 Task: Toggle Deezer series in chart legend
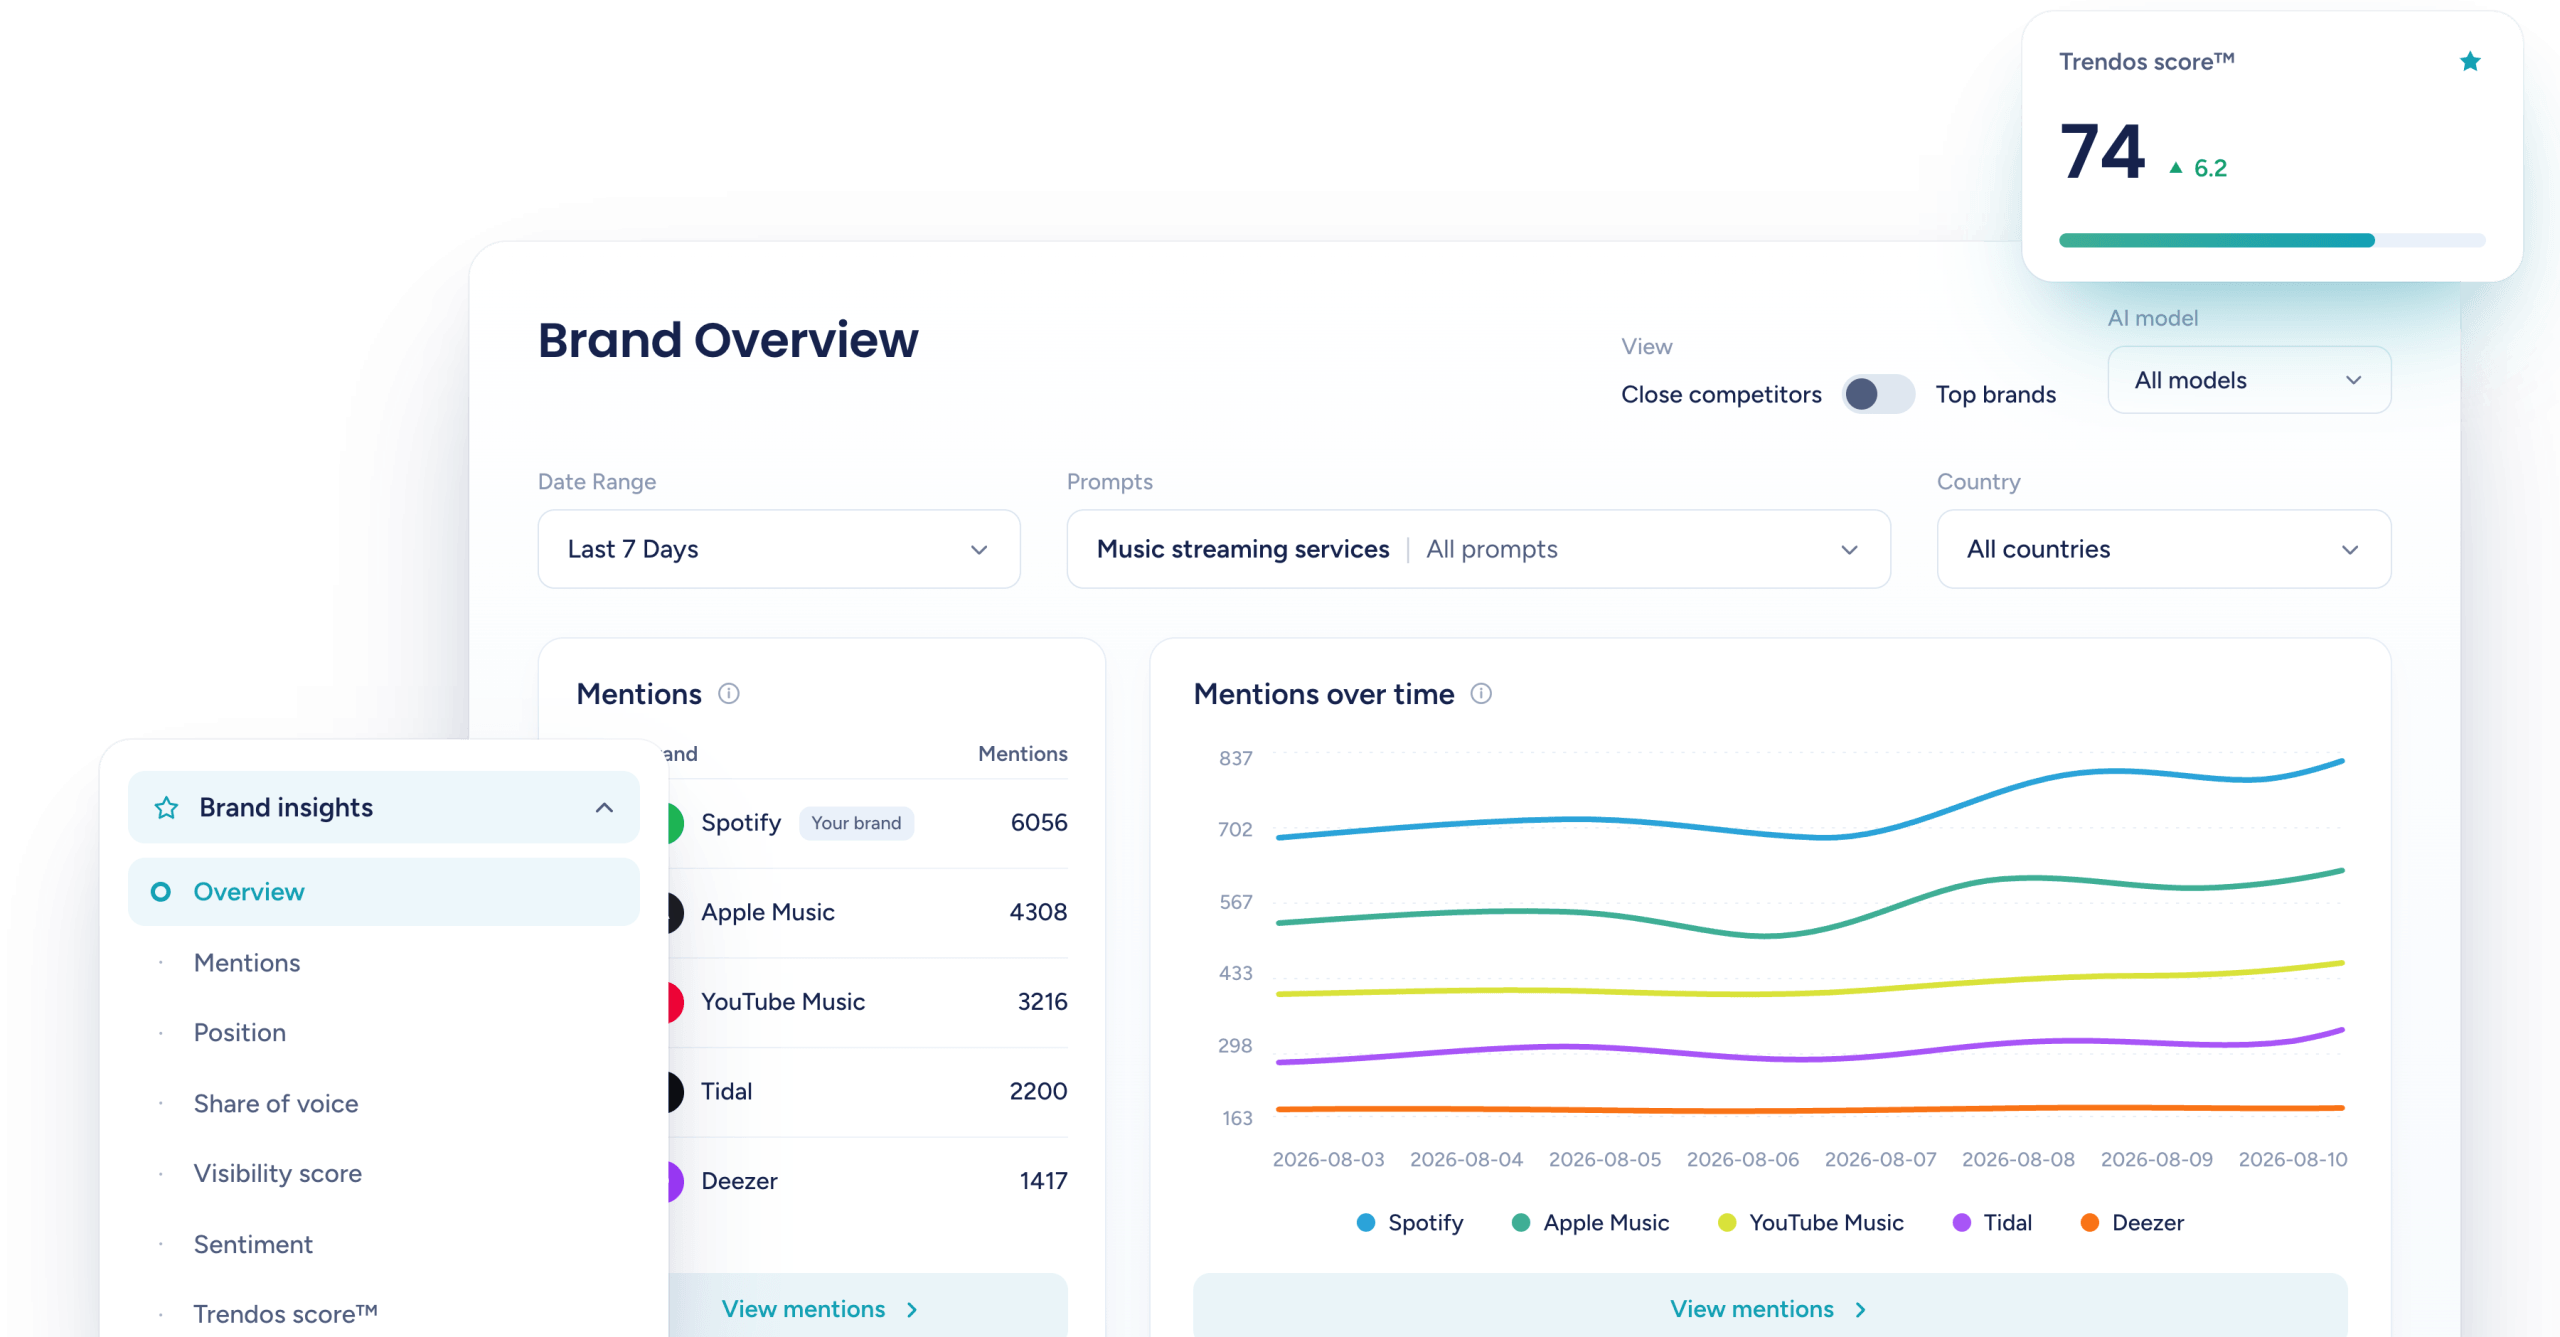coord(2132,1223)
